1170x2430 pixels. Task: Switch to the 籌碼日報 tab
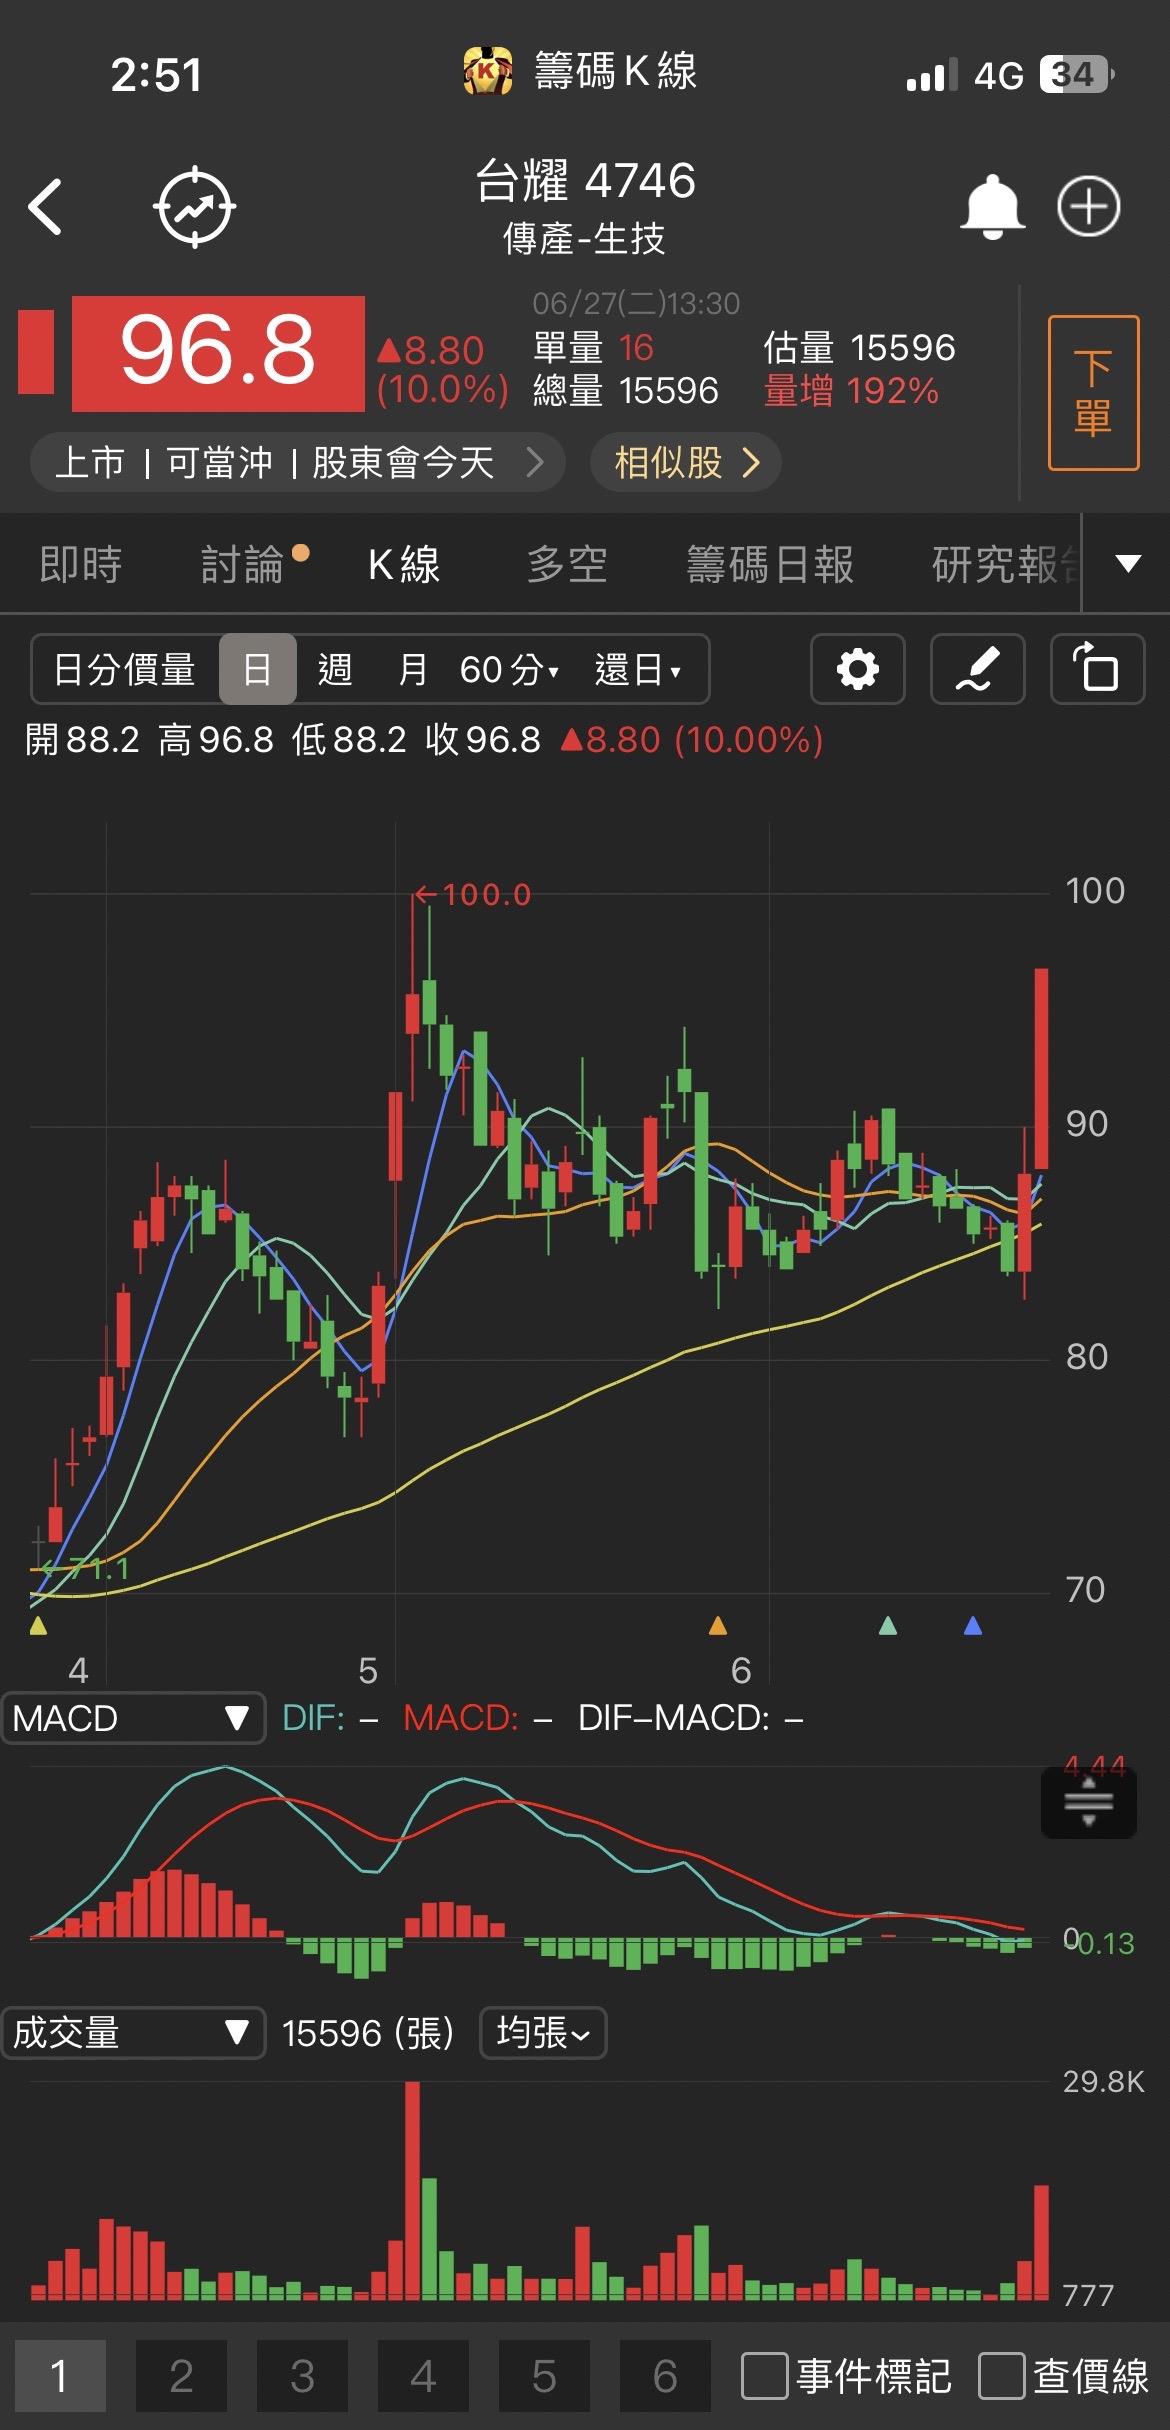point(770,564)
